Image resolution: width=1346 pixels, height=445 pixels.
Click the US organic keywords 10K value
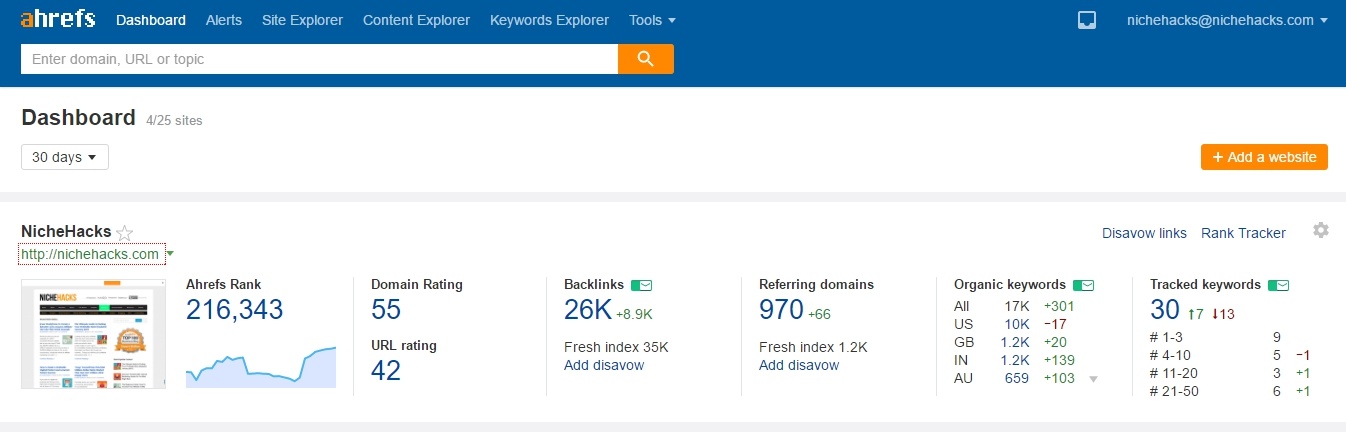click(x=1016, y=324)
